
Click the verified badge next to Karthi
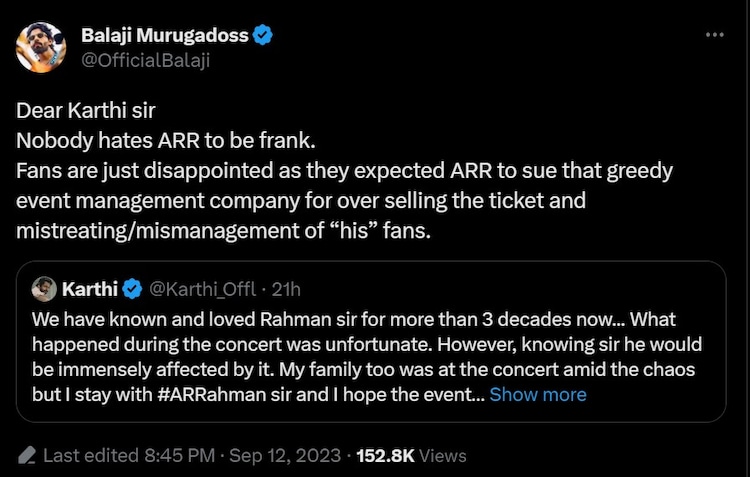131,290
